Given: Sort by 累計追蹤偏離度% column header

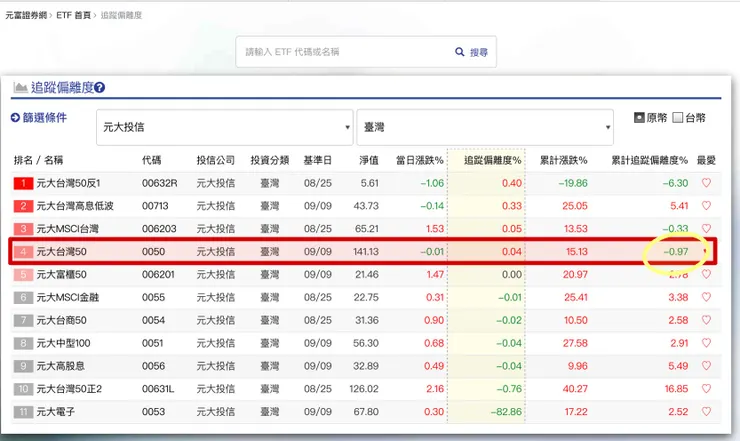Looking at the screenshot, I should (x=650, y=160).
